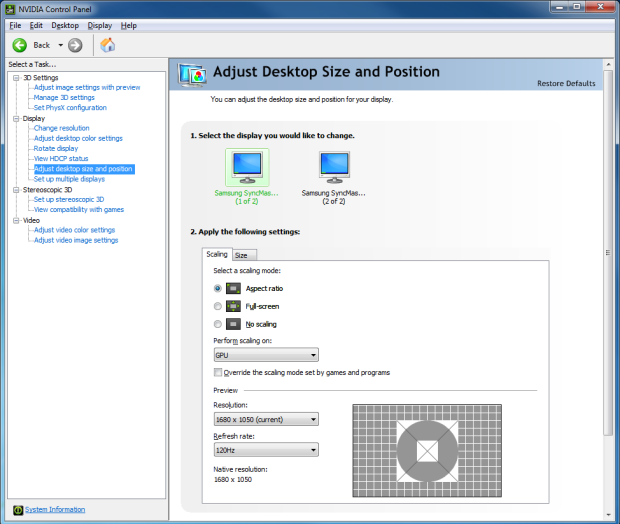Open Adjust desktop color settings
Viewport: 620px width, 524px height.
coord(78,138)
